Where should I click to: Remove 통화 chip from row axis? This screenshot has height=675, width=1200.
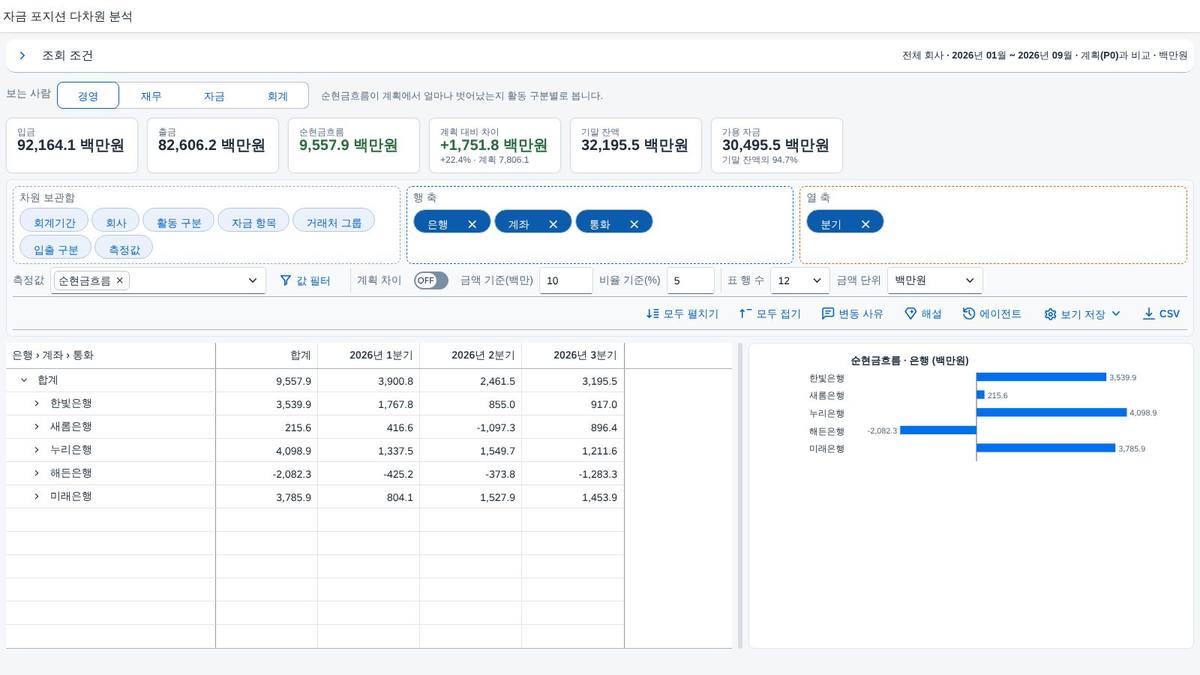(x=634, y=224)
